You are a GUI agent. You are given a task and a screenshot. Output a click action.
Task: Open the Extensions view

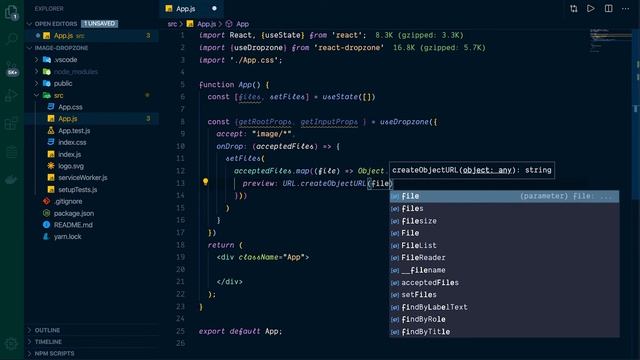[x=11, y=123]
